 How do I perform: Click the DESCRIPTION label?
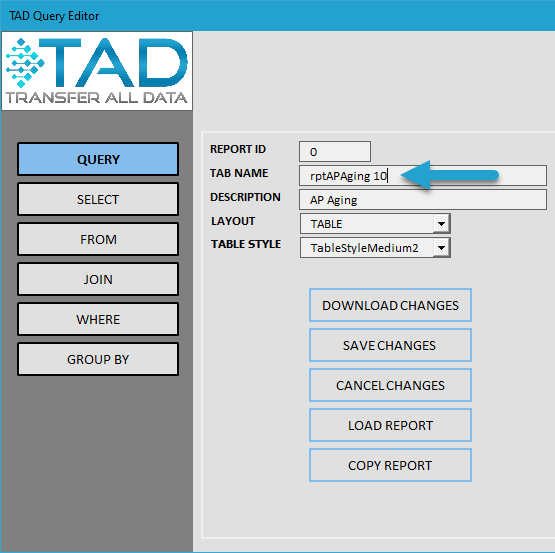(245, 197)
